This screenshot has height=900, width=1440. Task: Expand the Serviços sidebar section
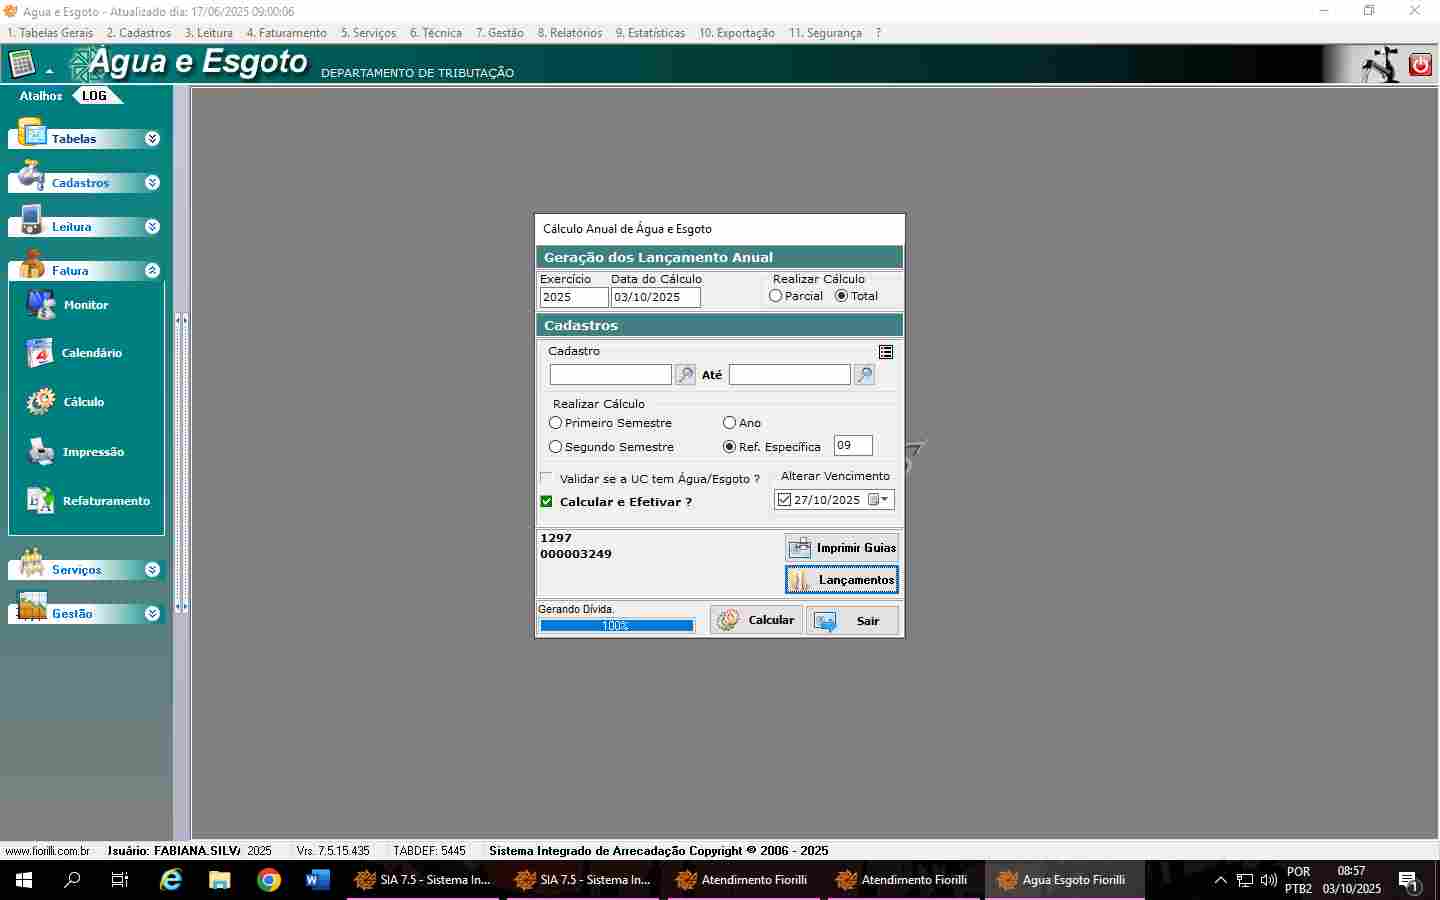(x=152, y=570)
